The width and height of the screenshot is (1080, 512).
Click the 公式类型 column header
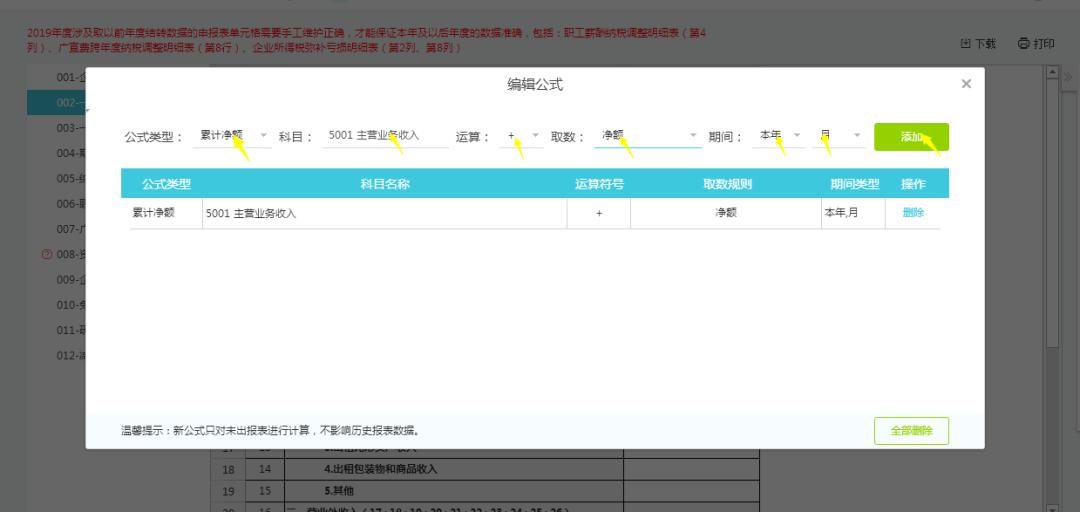tap(166, 184)
